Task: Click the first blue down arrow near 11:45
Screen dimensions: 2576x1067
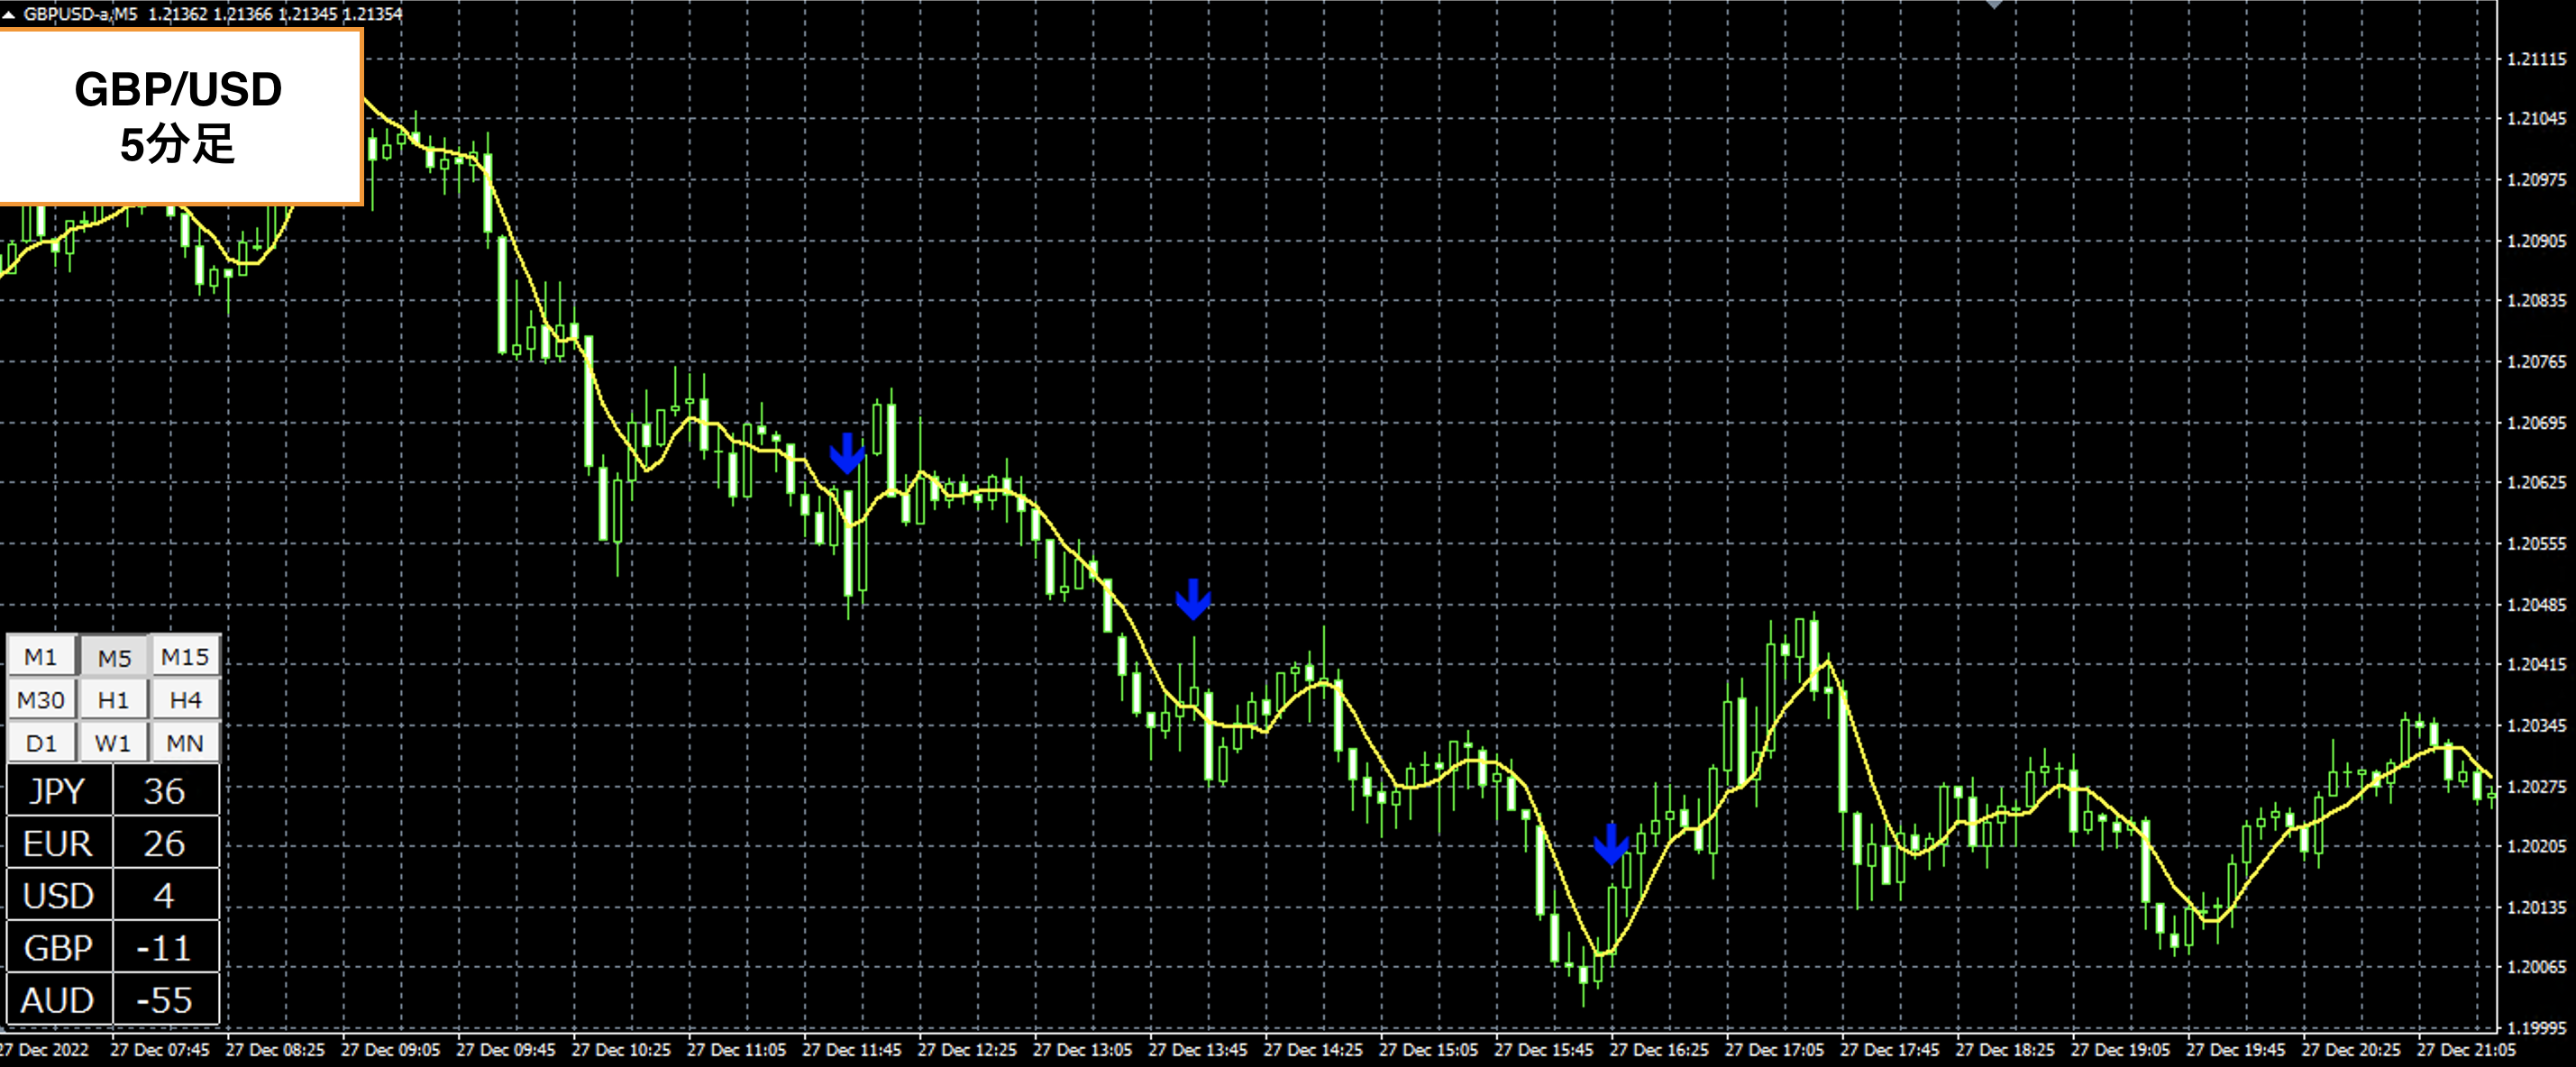Action: click(847, 454)
